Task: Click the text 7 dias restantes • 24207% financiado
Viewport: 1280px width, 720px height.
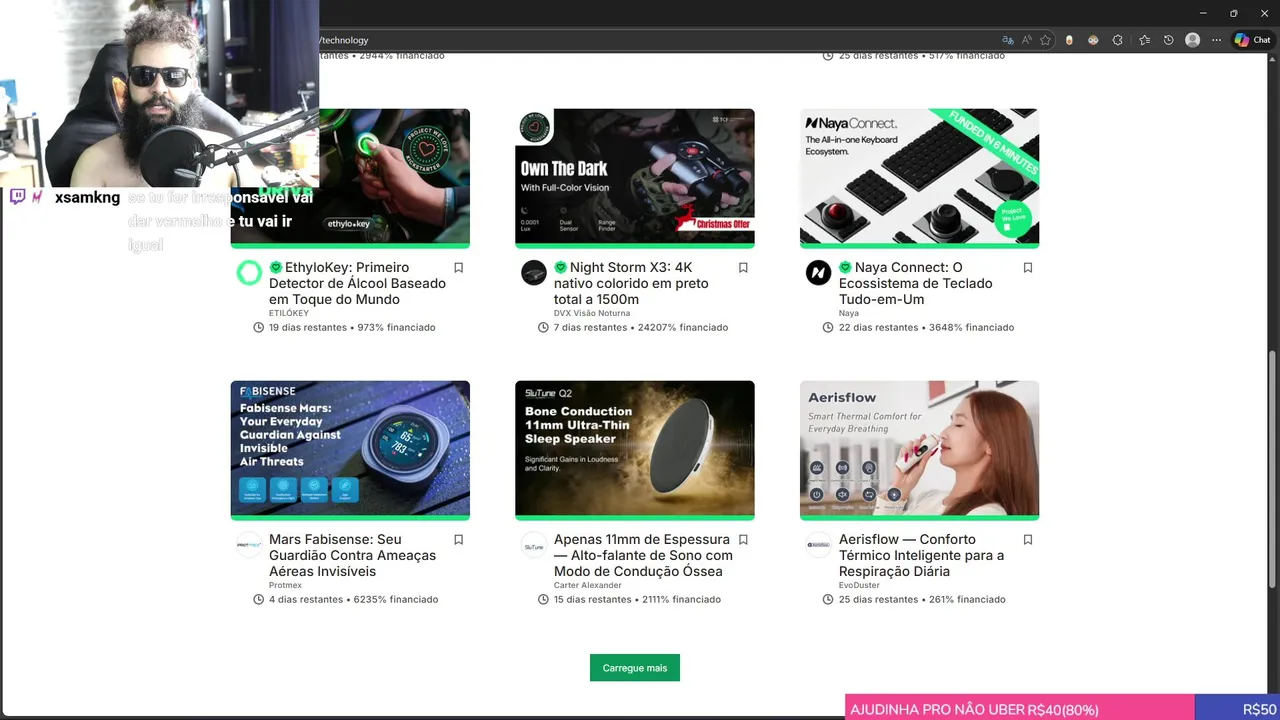Action: pos(641,328)
